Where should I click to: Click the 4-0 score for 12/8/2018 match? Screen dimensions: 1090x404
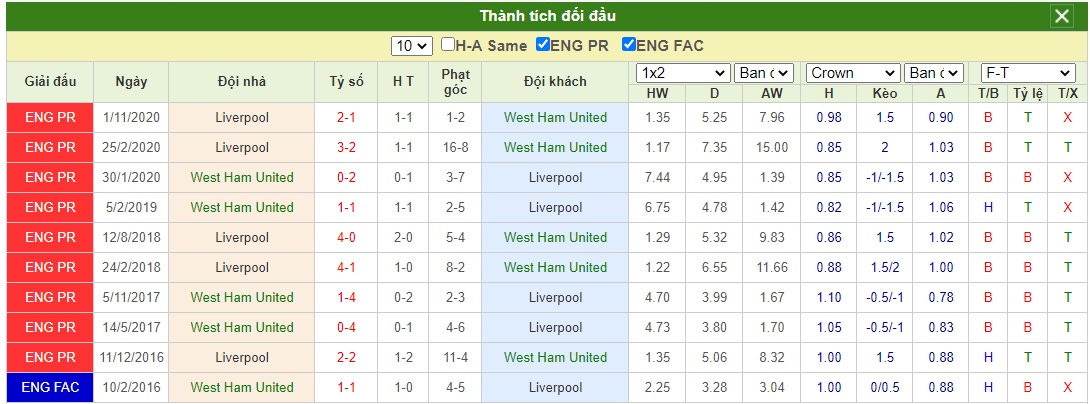coord(345,237)
